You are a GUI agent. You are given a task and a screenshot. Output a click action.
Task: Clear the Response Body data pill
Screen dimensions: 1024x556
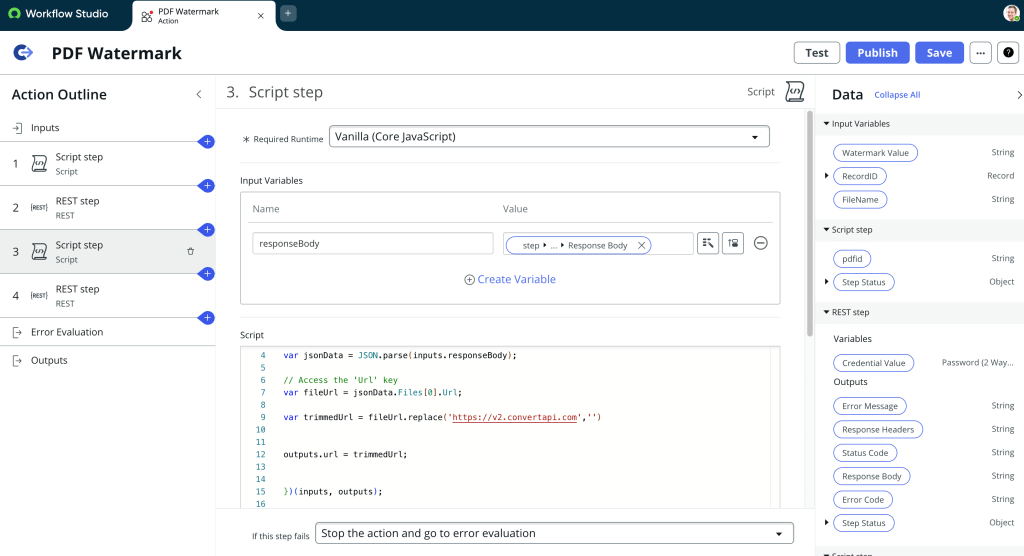click(x=641, y=245)
